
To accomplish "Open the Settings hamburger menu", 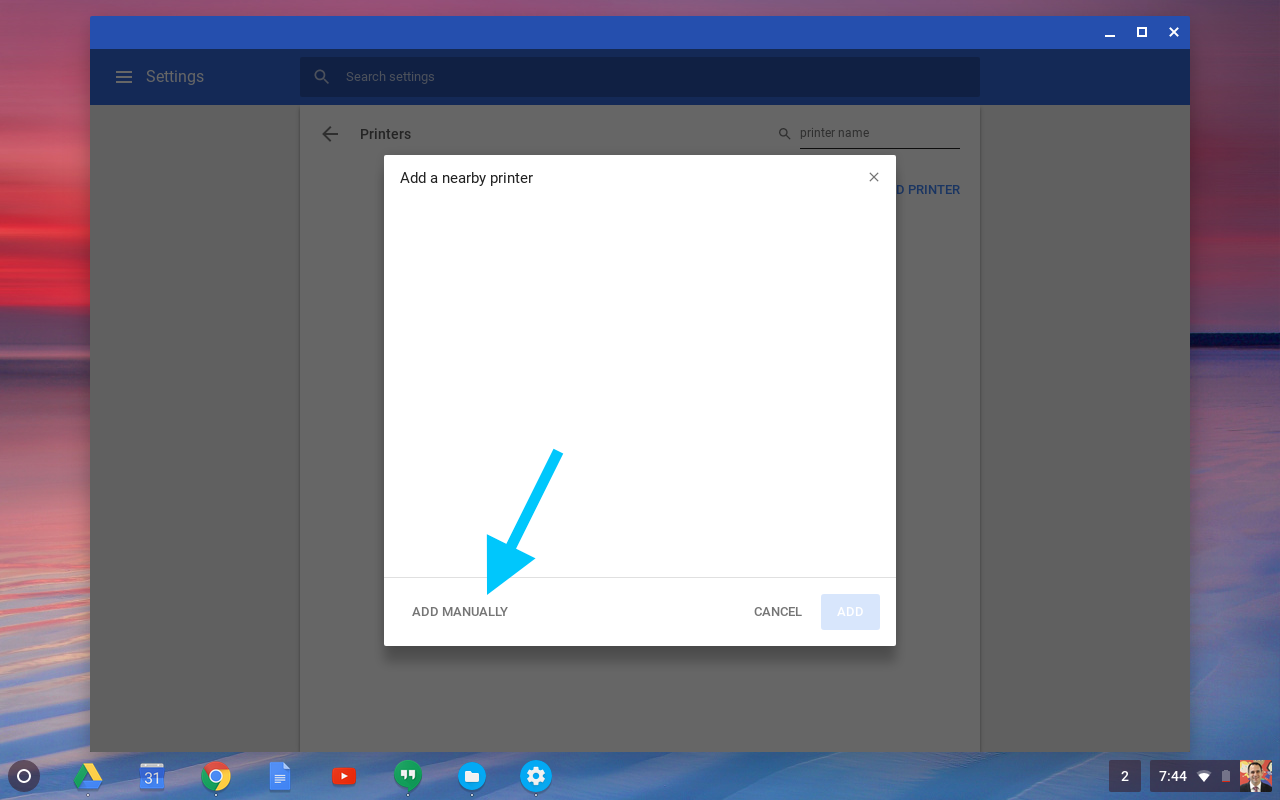I will pos(124,77).
